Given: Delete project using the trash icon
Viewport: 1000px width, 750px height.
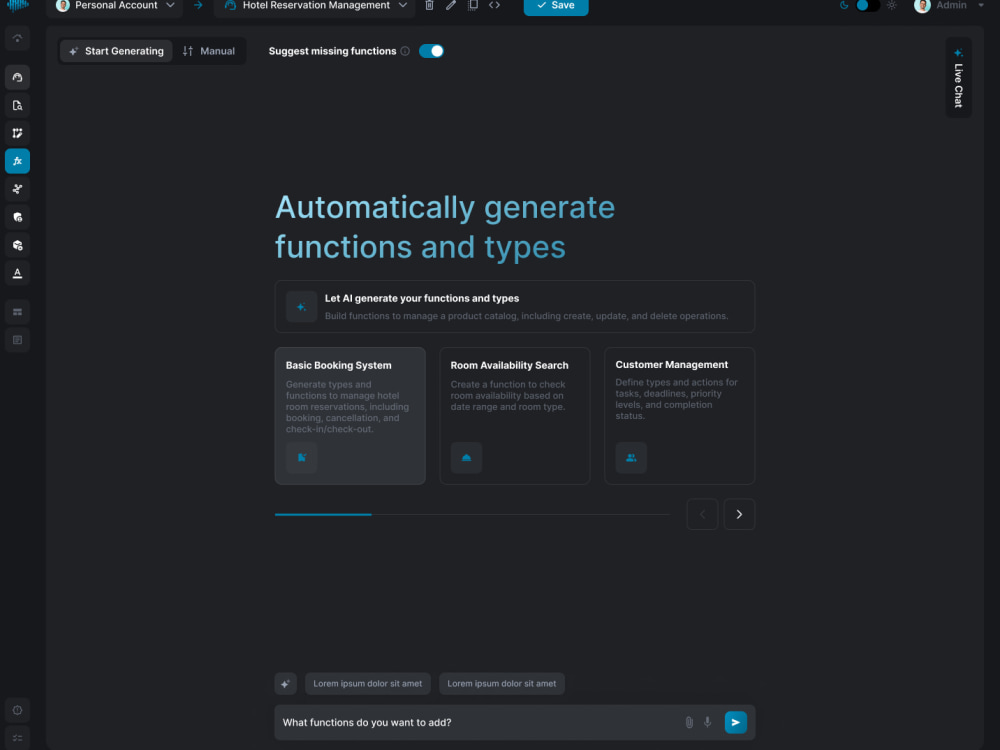Looking at the screenshot, I should click(429, 5).
